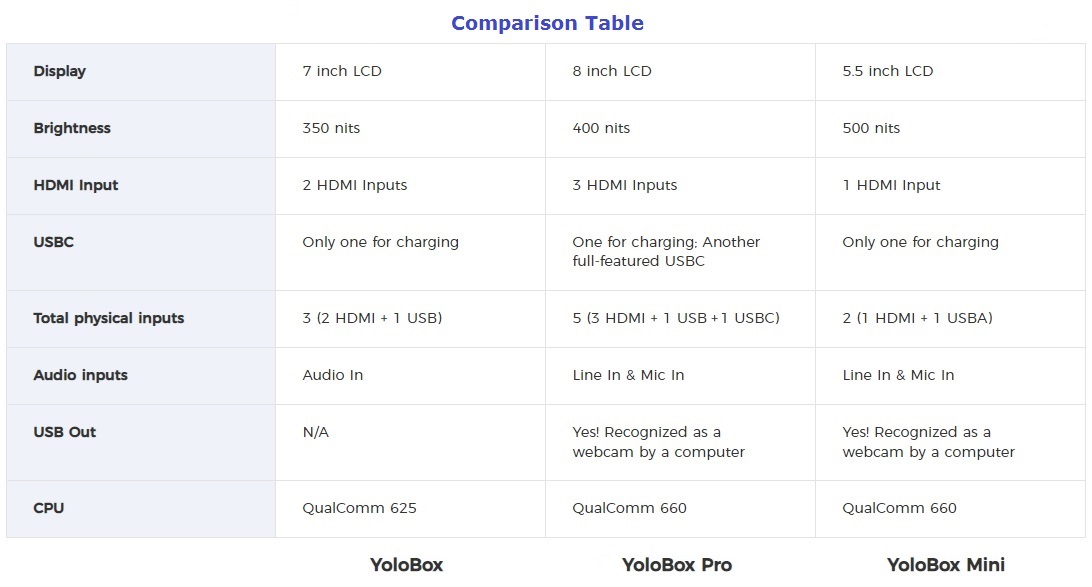Select the HDMI Input row header
The width and height of the screenshot is (1092, 587).
pos(76,185)
